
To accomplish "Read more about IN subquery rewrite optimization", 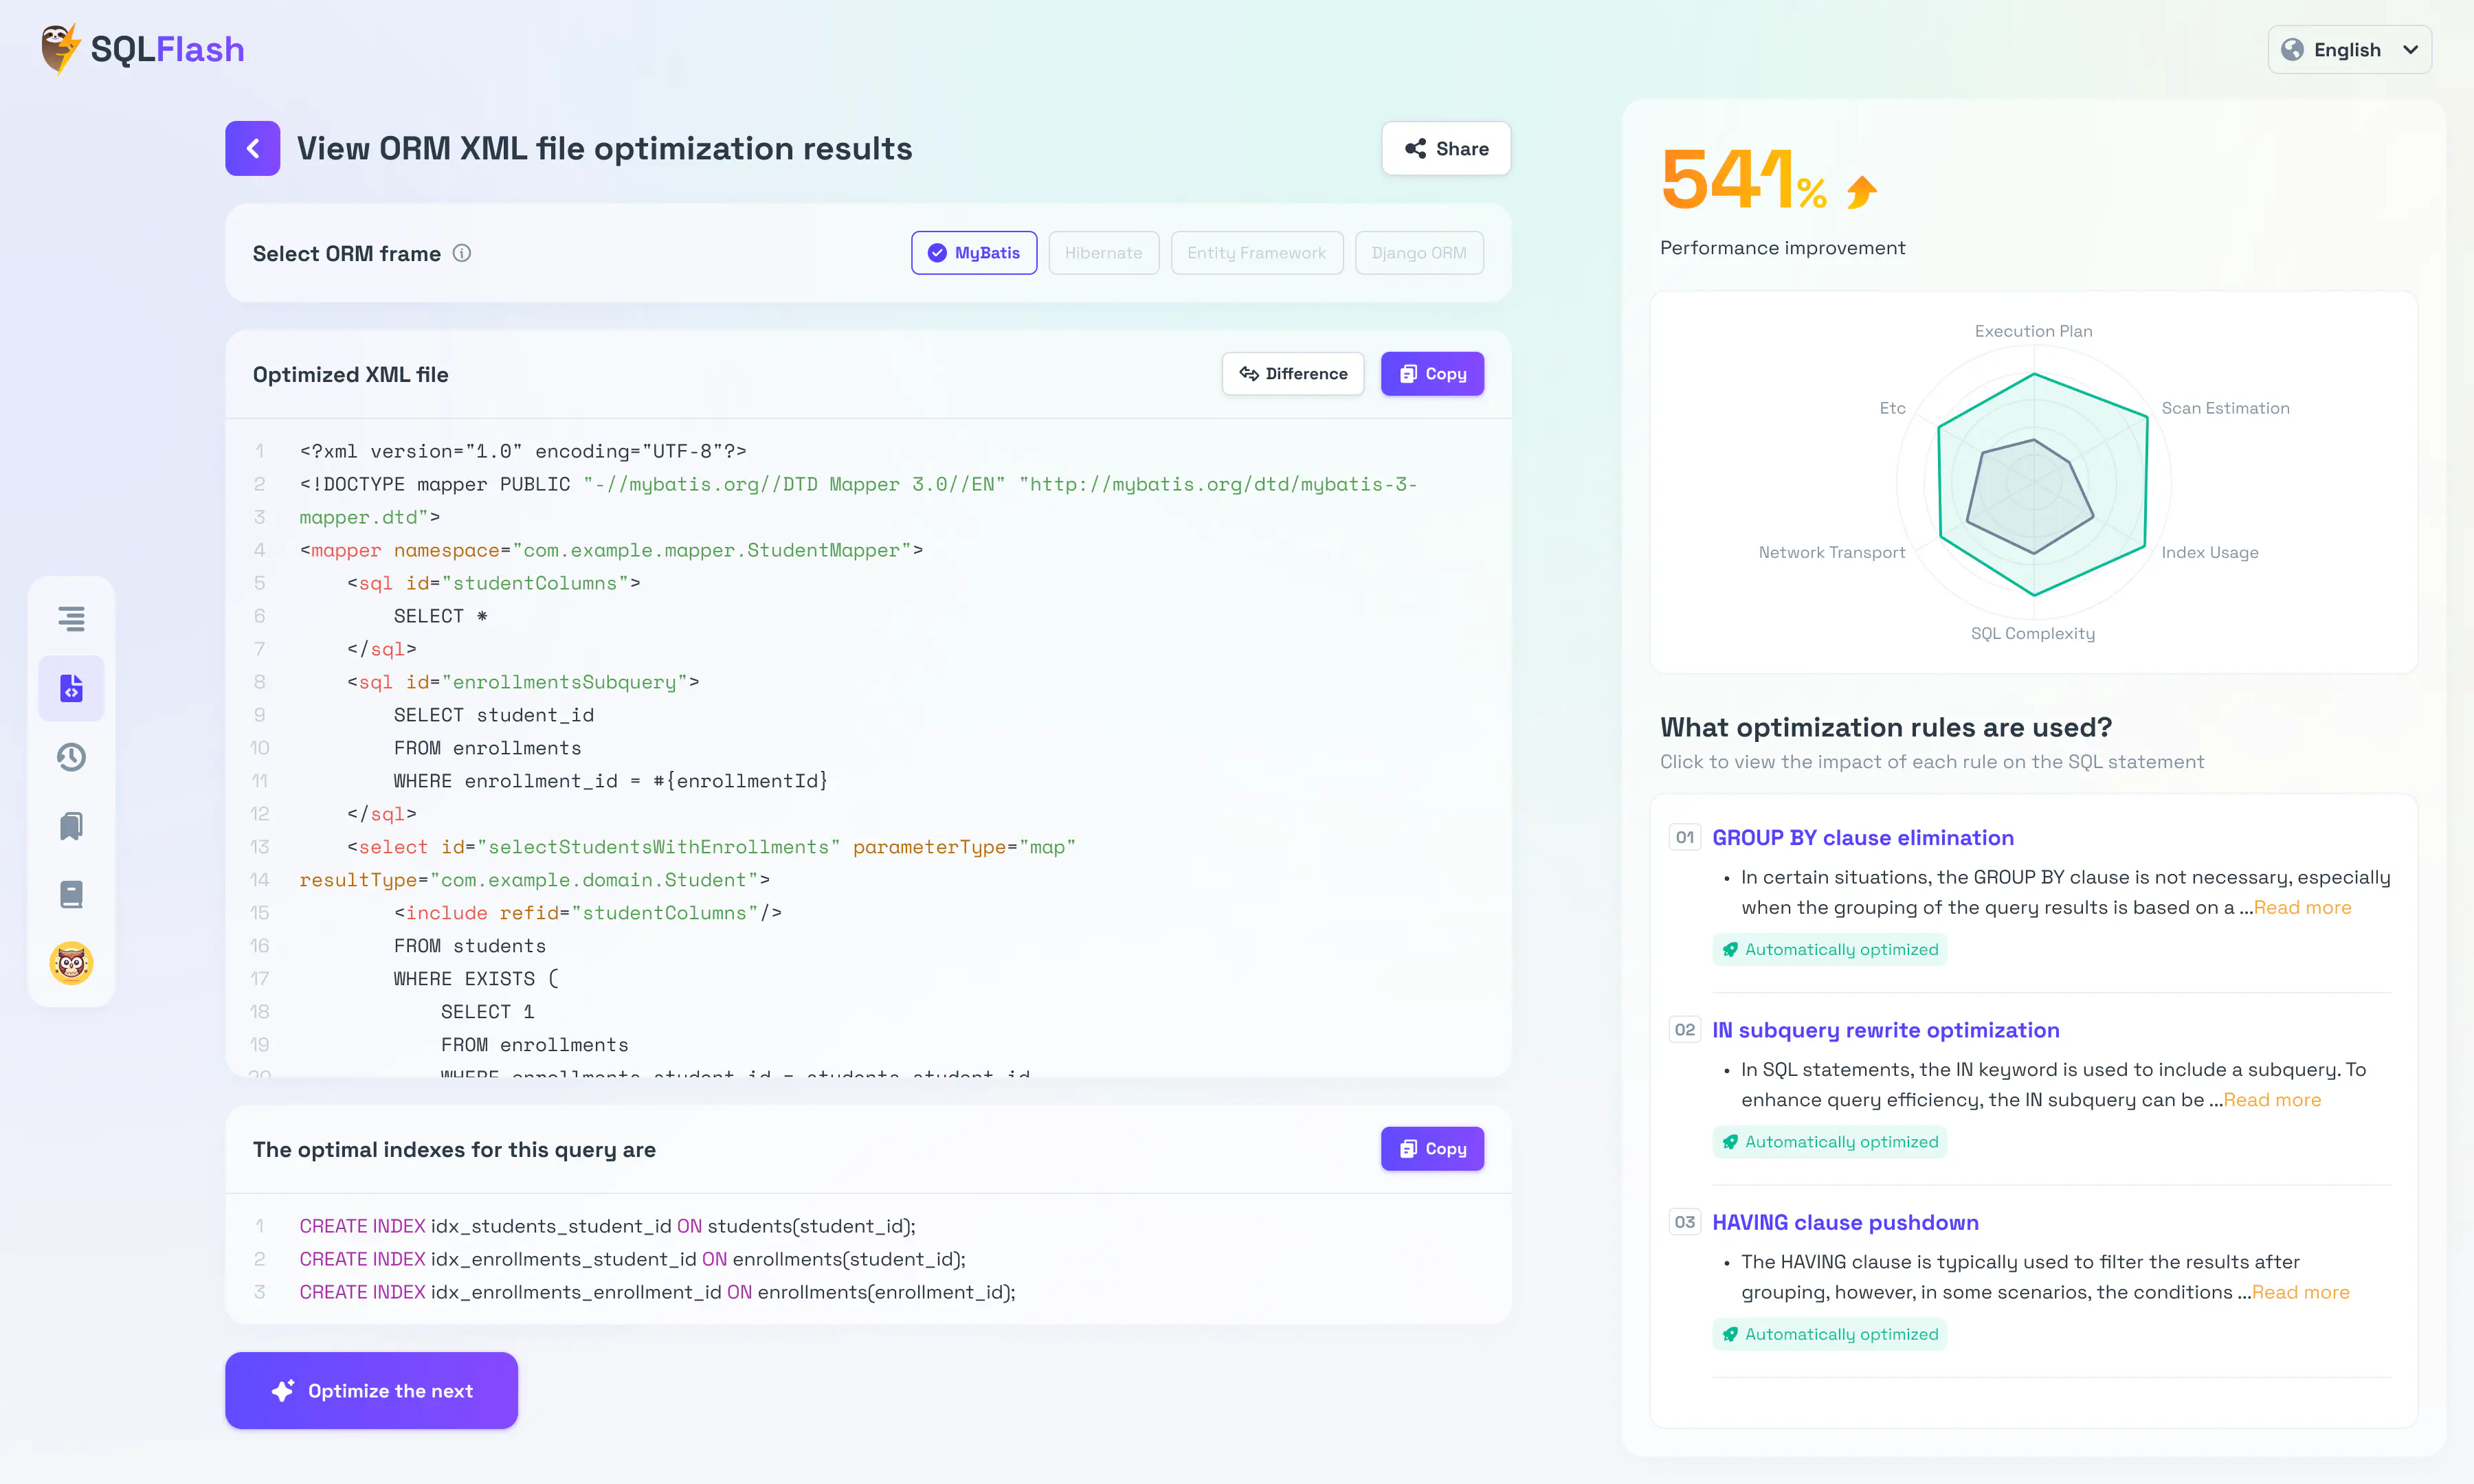I will [x=2271, y=1099].
